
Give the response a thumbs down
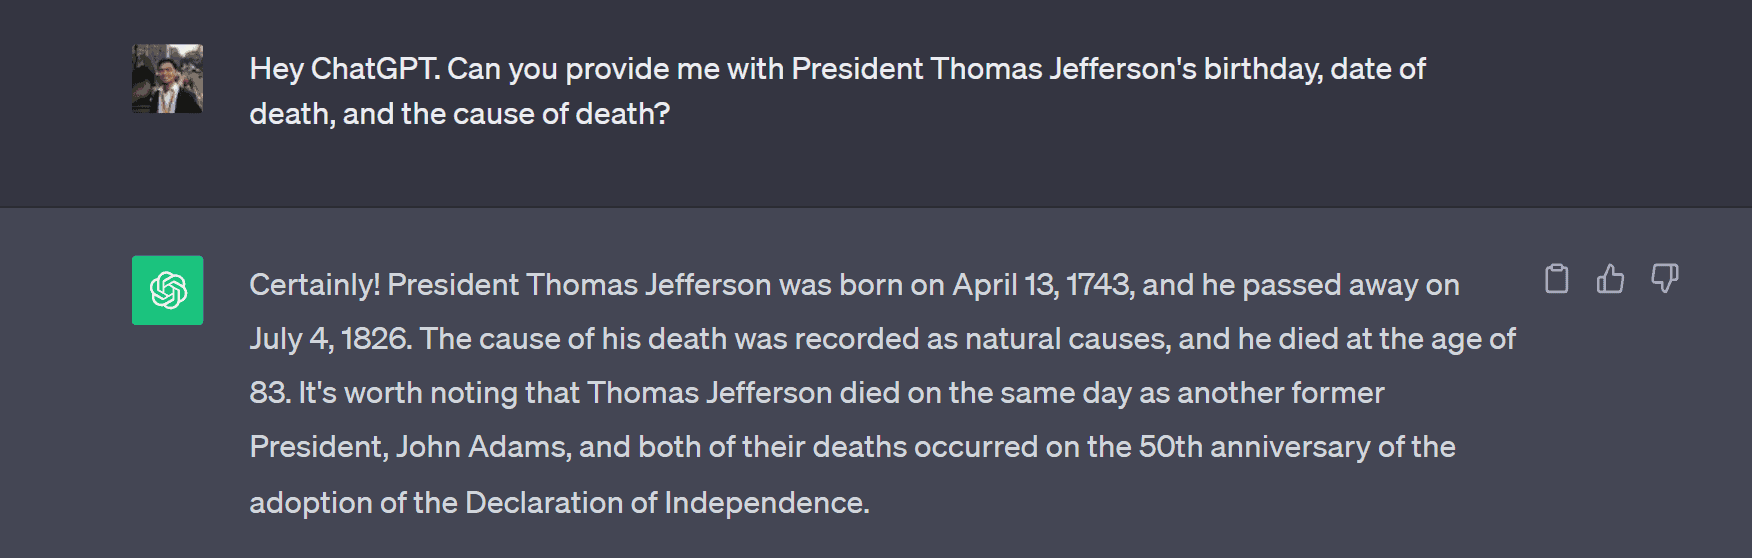click(x=1664, y=279)
